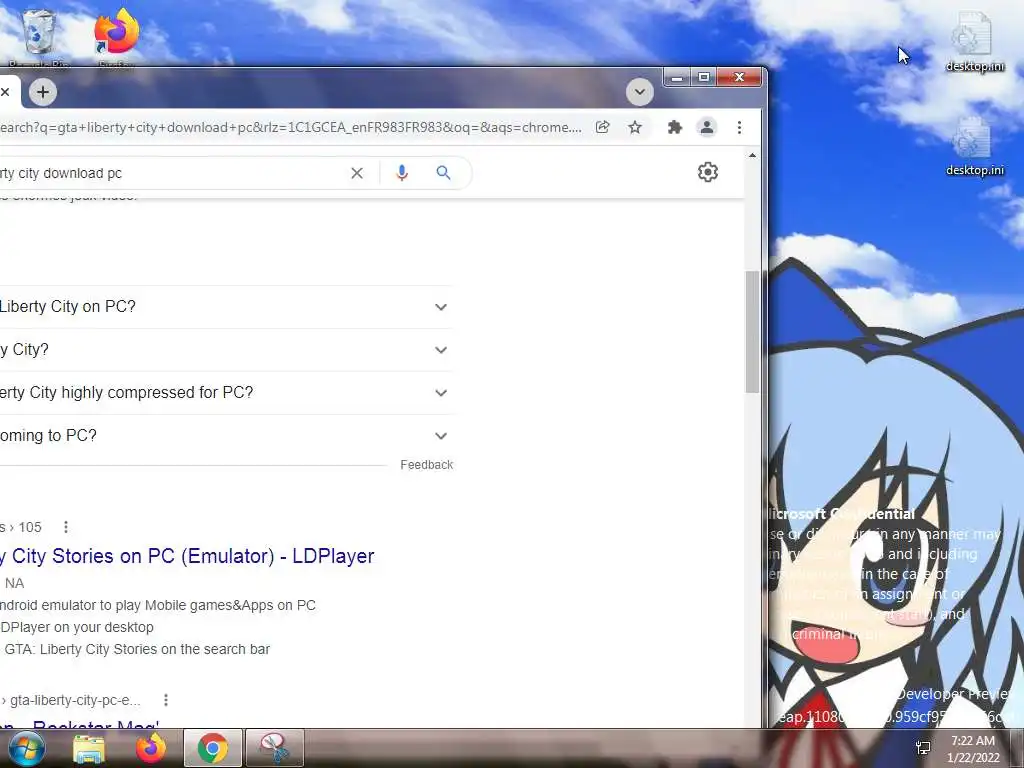Image resolution: width=1024 pixels, height=768 pixels.
Task: Open the tab search dropdown arrow
Action: pos(639,92)
